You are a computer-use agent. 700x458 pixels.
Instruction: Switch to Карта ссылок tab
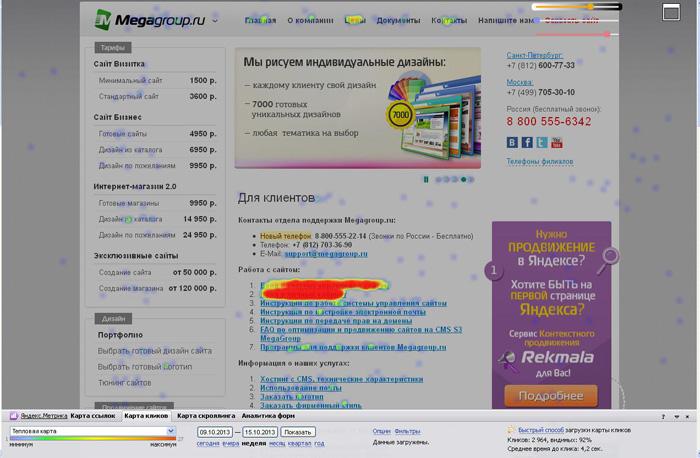point(93,416)
